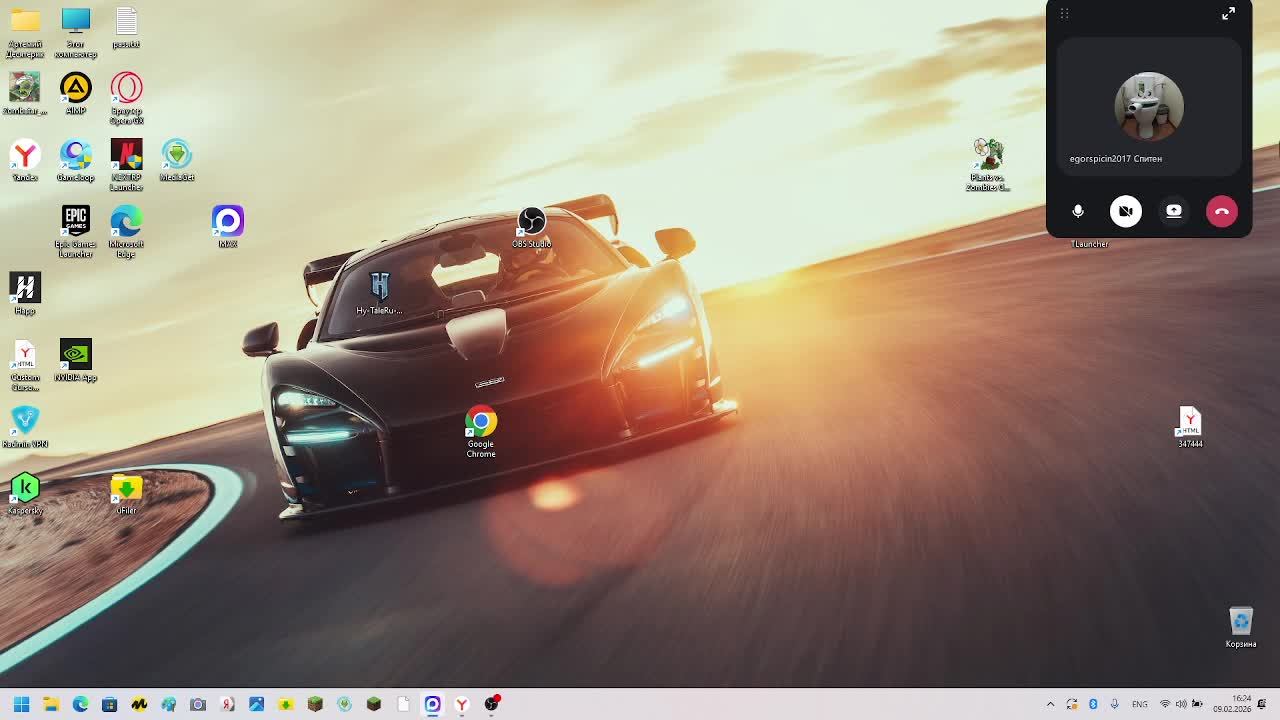Toggle the camera in the call widget
Image resolution: width=1280 pixels, height=720 pixels.
pyautogui.click(x=1126, y=211)
